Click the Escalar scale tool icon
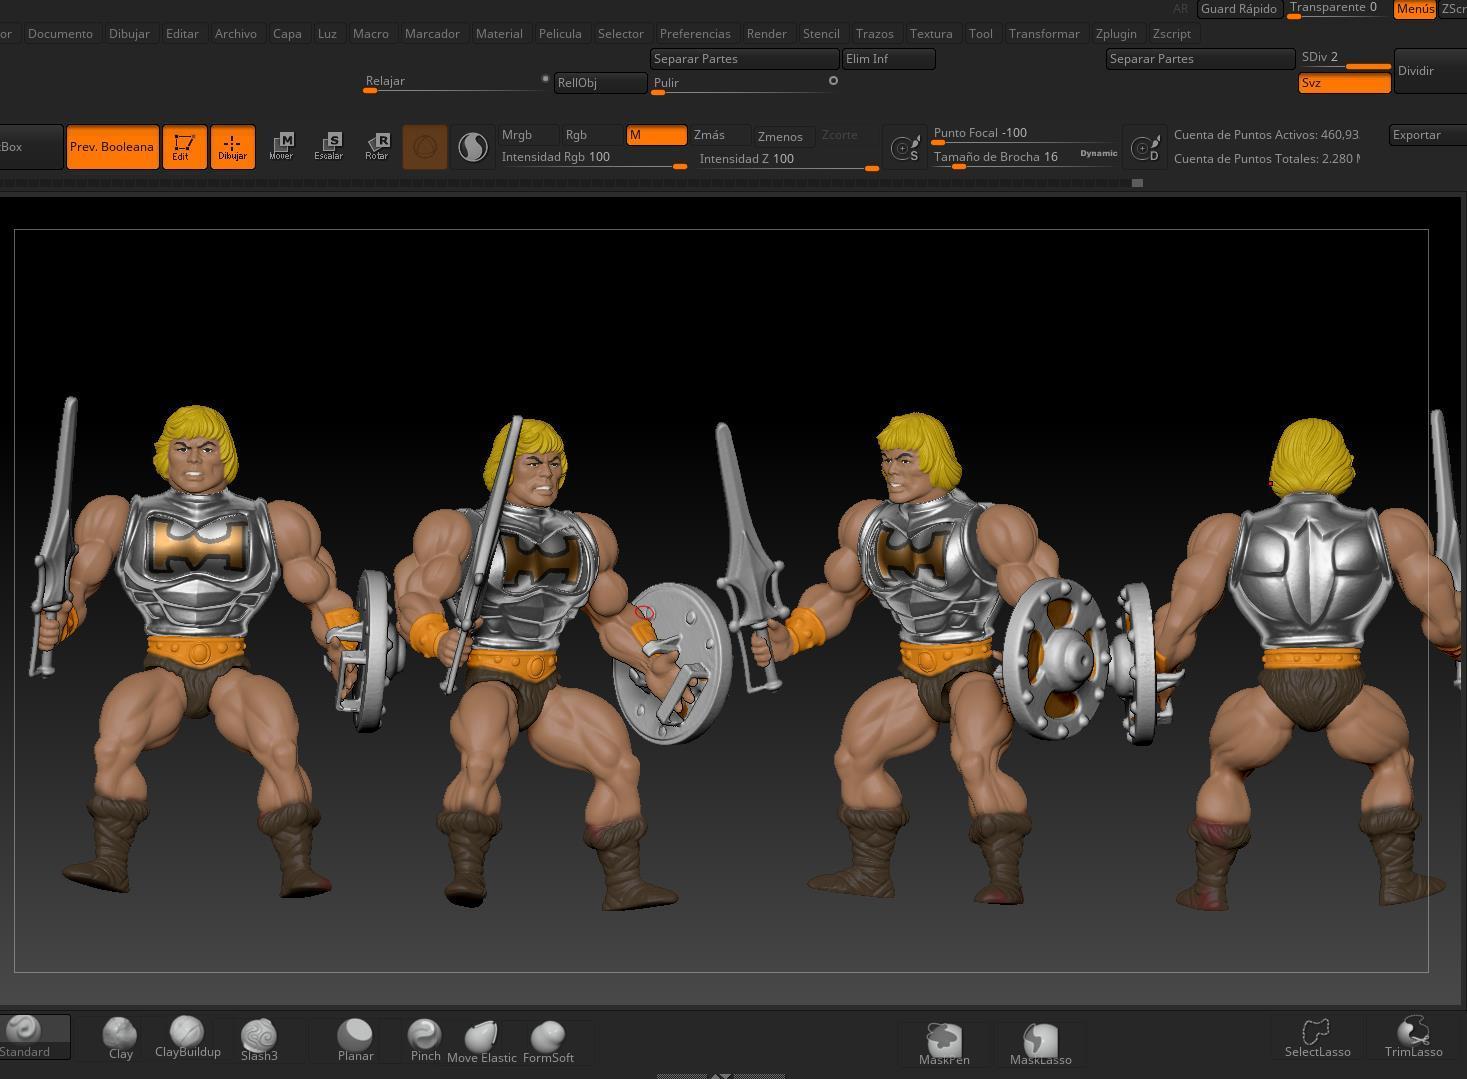Viewport: 1467px width, 1079px height. pyautogui.click(x=329, y=147)
